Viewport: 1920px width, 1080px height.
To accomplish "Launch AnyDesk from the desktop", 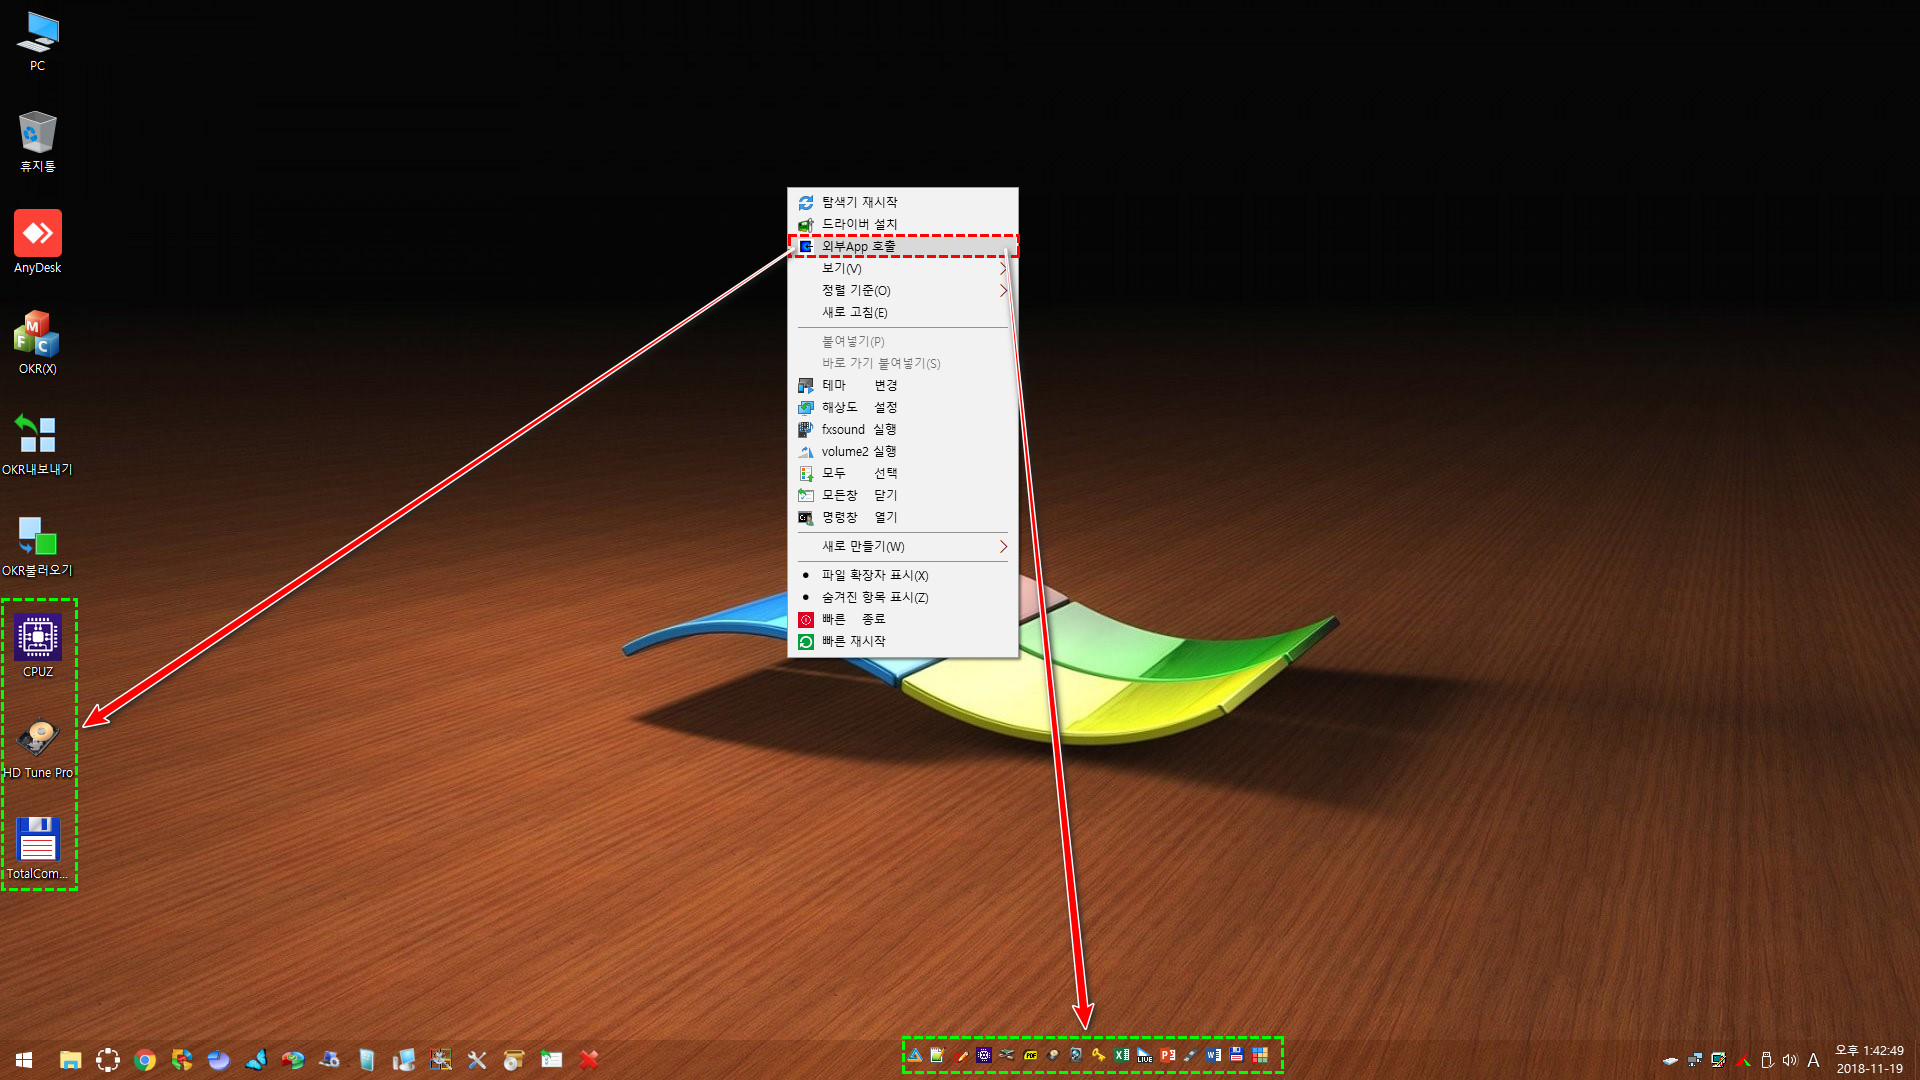I will coord(37,242).
